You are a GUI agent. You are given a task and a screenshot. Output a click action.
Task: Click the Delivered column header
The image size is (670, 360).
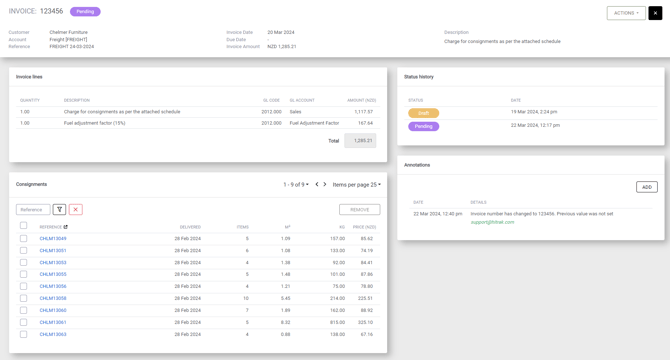click(x=190, y=227)
